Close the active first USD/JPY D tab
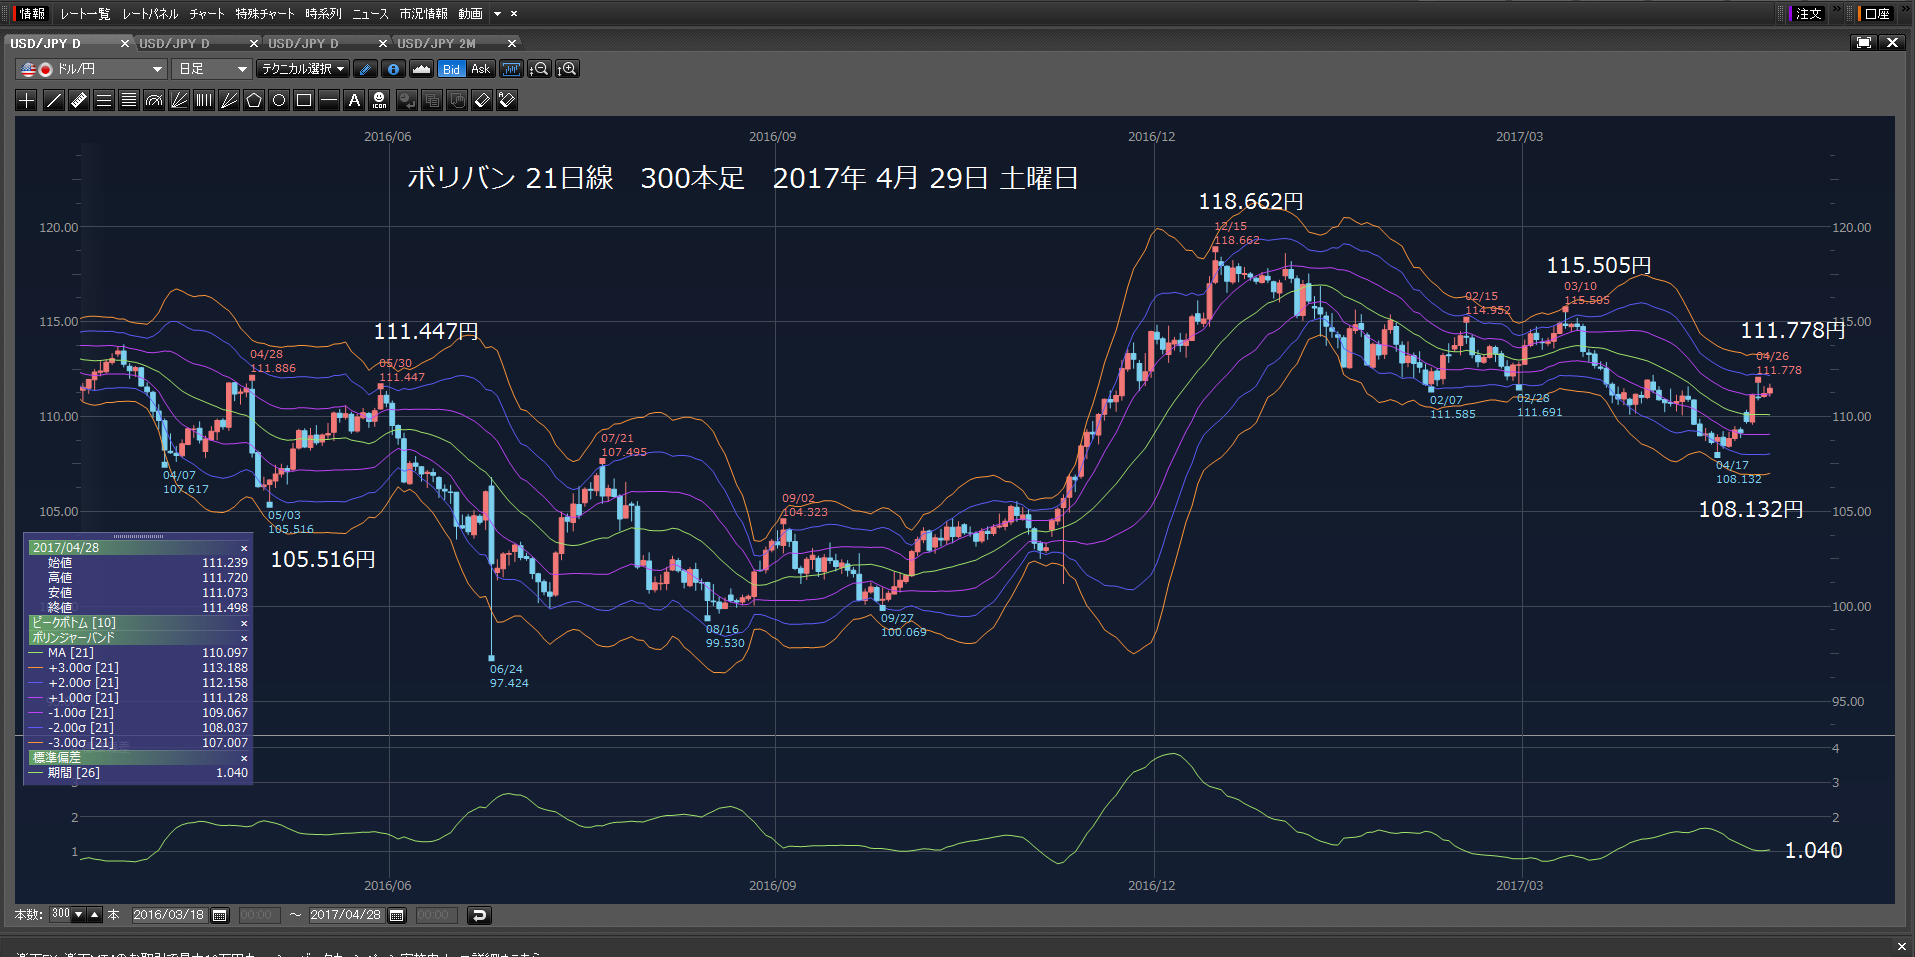The width and height of the screenshot is (1915, 957). 125,44
